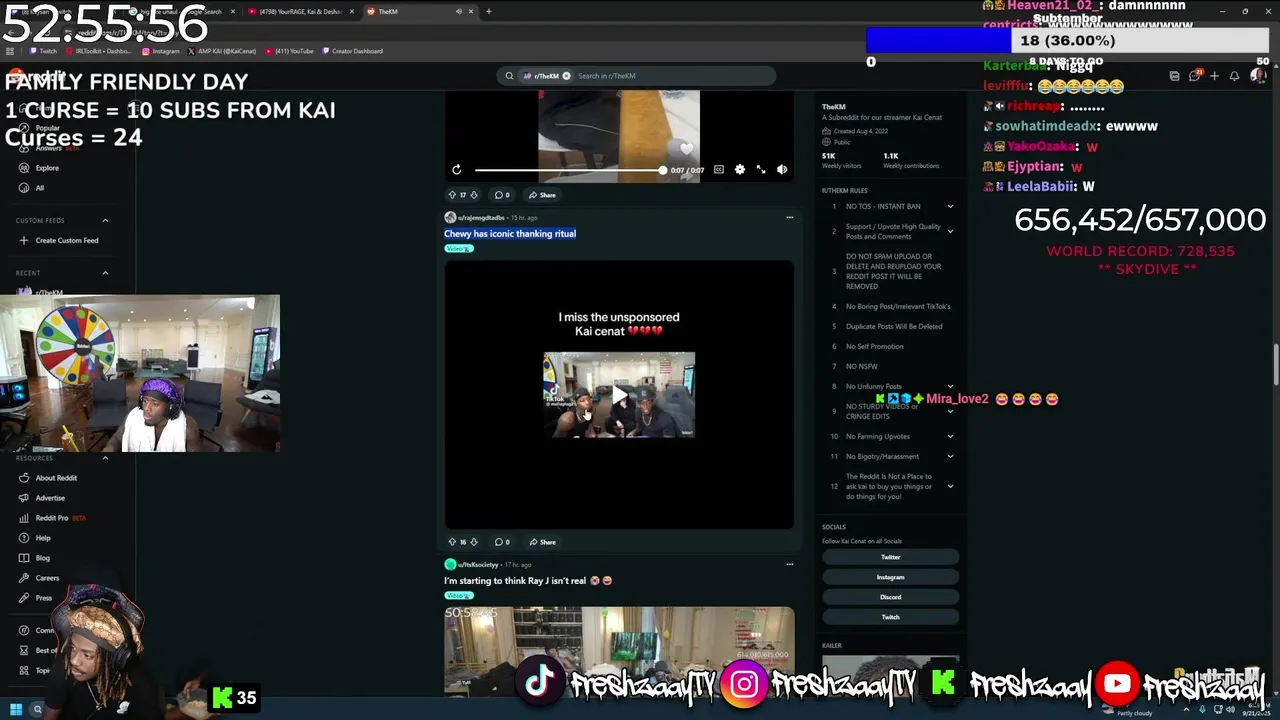Open a new browser tab
The height and width of the screenshot is (720, 1280).
click(488, 12)
